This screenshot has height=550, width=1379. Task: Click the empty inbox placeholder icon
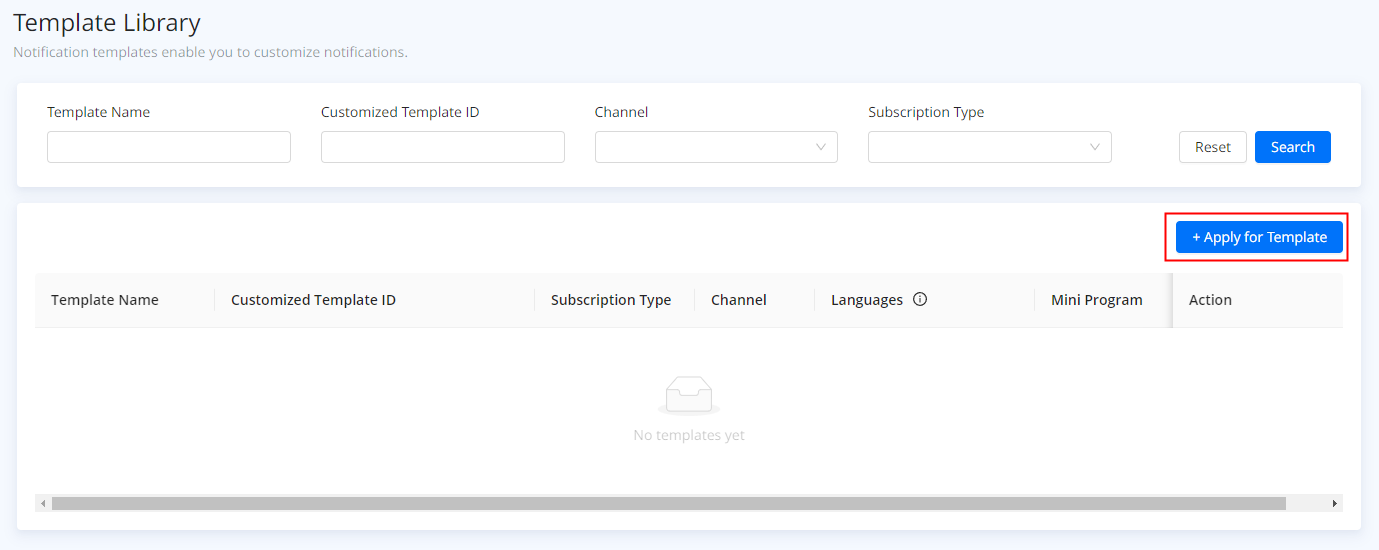(x=689, y=396)
